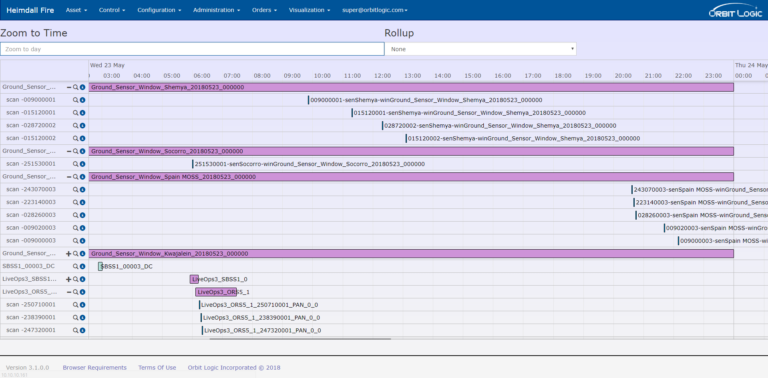Click the horizontal timeline scrollbar

pos(300,338)
